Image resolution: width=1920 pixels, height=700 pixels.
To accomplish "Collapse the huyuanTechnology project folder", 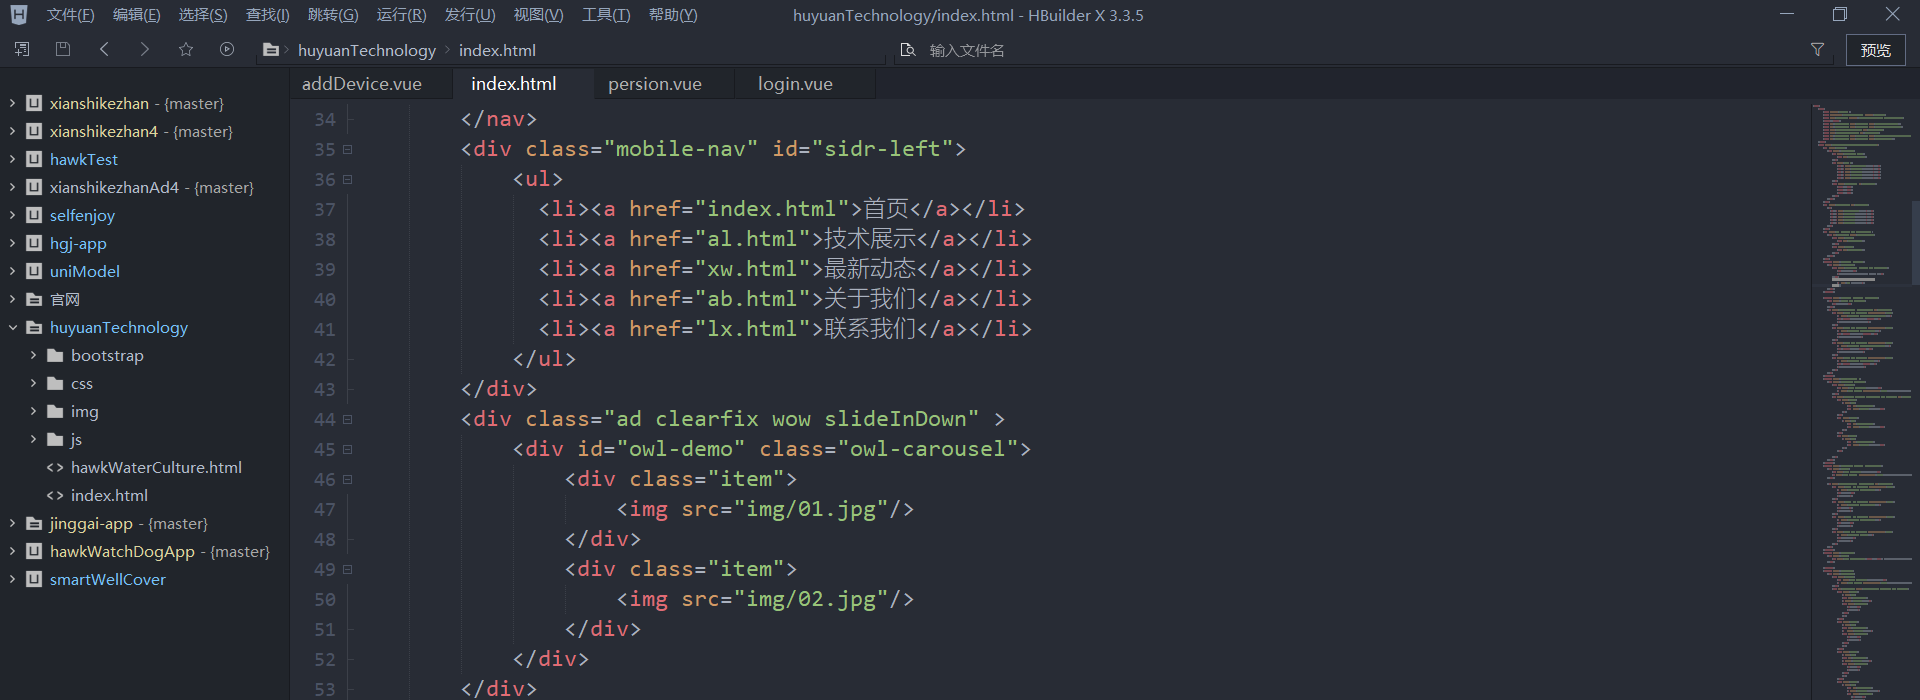I will 13,327.
